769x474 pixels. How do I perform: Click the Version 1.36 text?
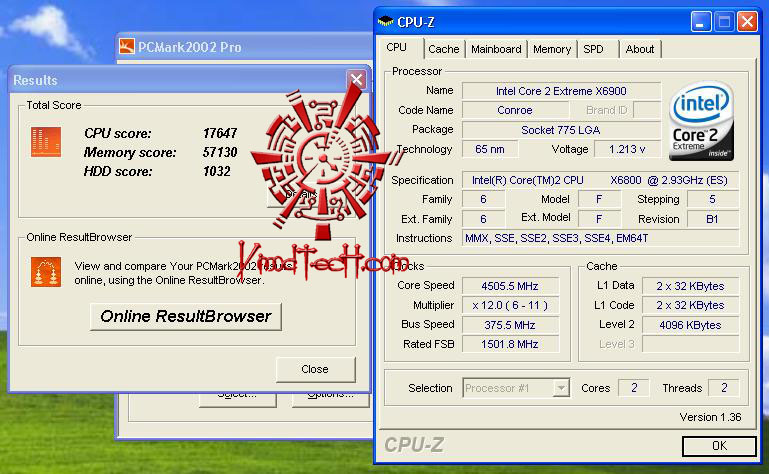(x=710, y=417)
